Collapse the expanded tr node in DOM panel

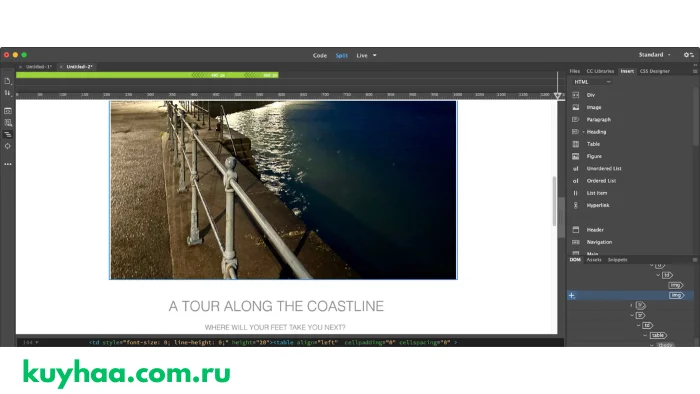pyautogui.click(x=632, y=315)
